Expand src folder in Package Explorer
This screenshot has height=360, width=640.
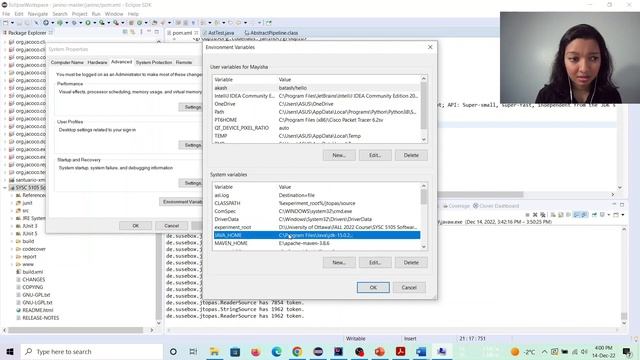[12, 211]
